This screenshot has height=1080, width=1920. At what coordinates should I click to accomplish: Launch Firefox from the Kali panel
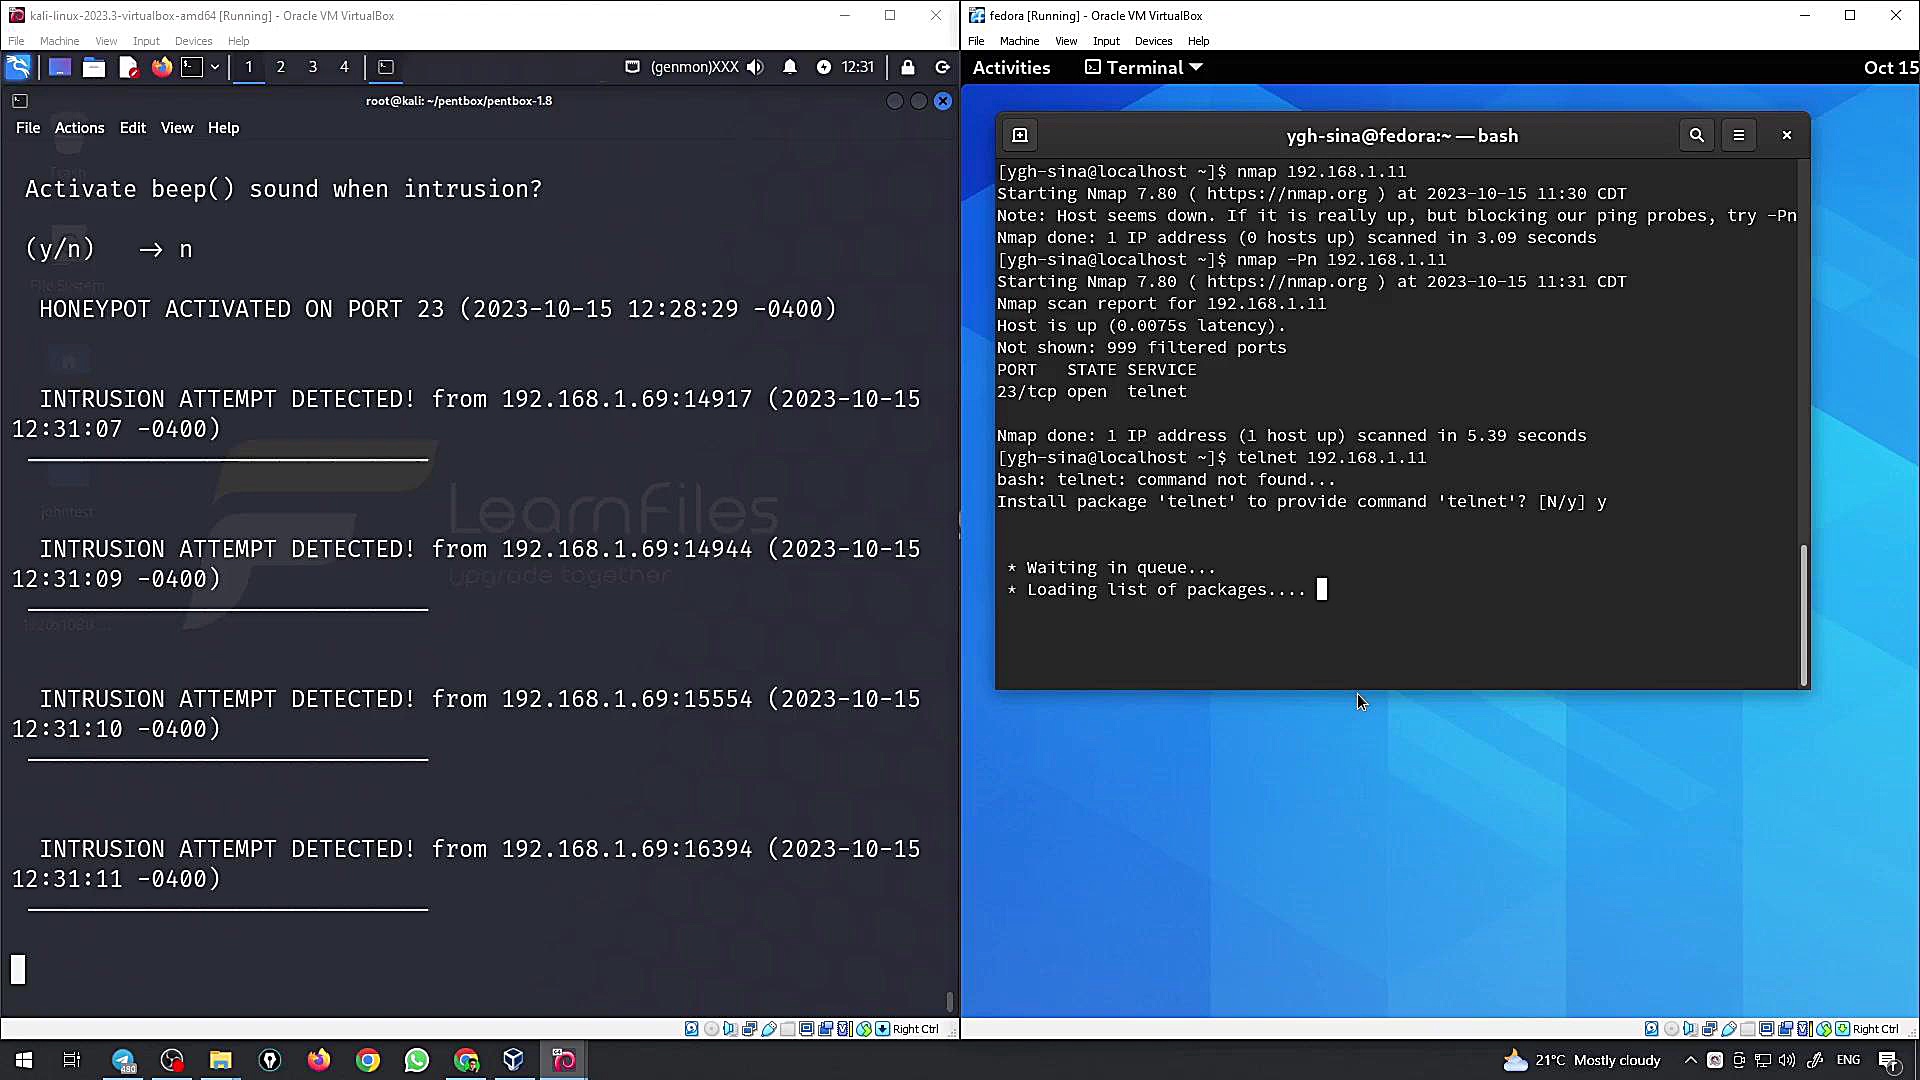click(161, 67)
